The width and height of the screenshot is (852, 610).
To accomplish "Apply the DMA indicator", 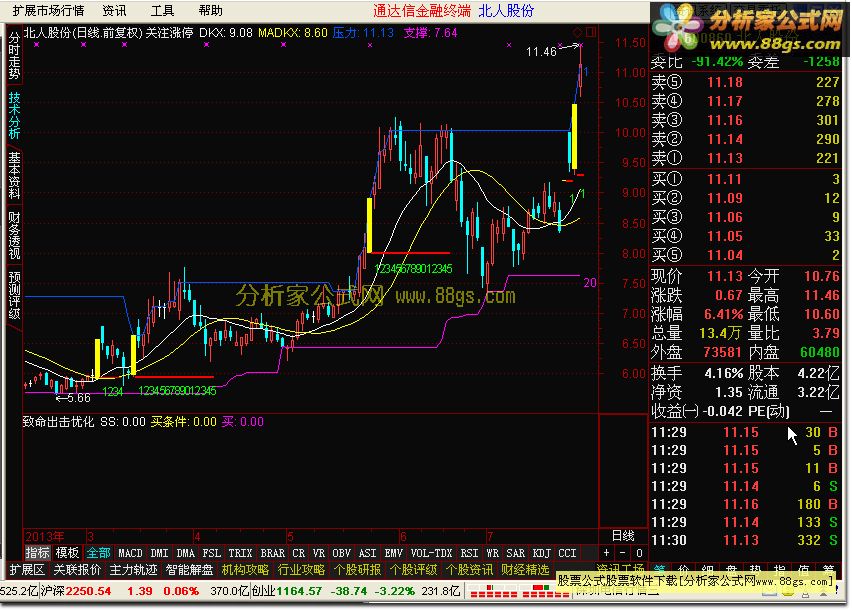I will [185, 553].
